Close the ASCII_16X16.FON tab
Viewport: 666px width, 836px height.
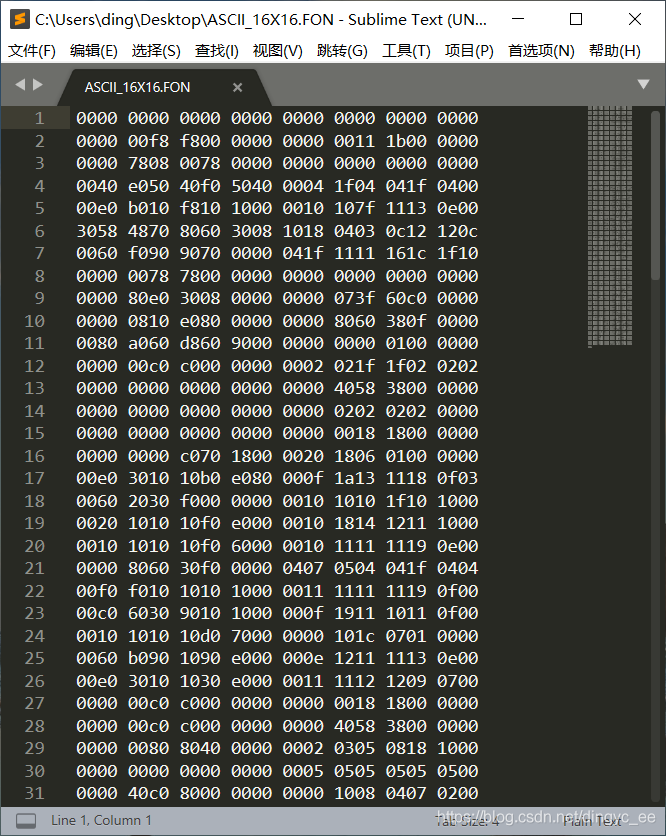point(237,87)
